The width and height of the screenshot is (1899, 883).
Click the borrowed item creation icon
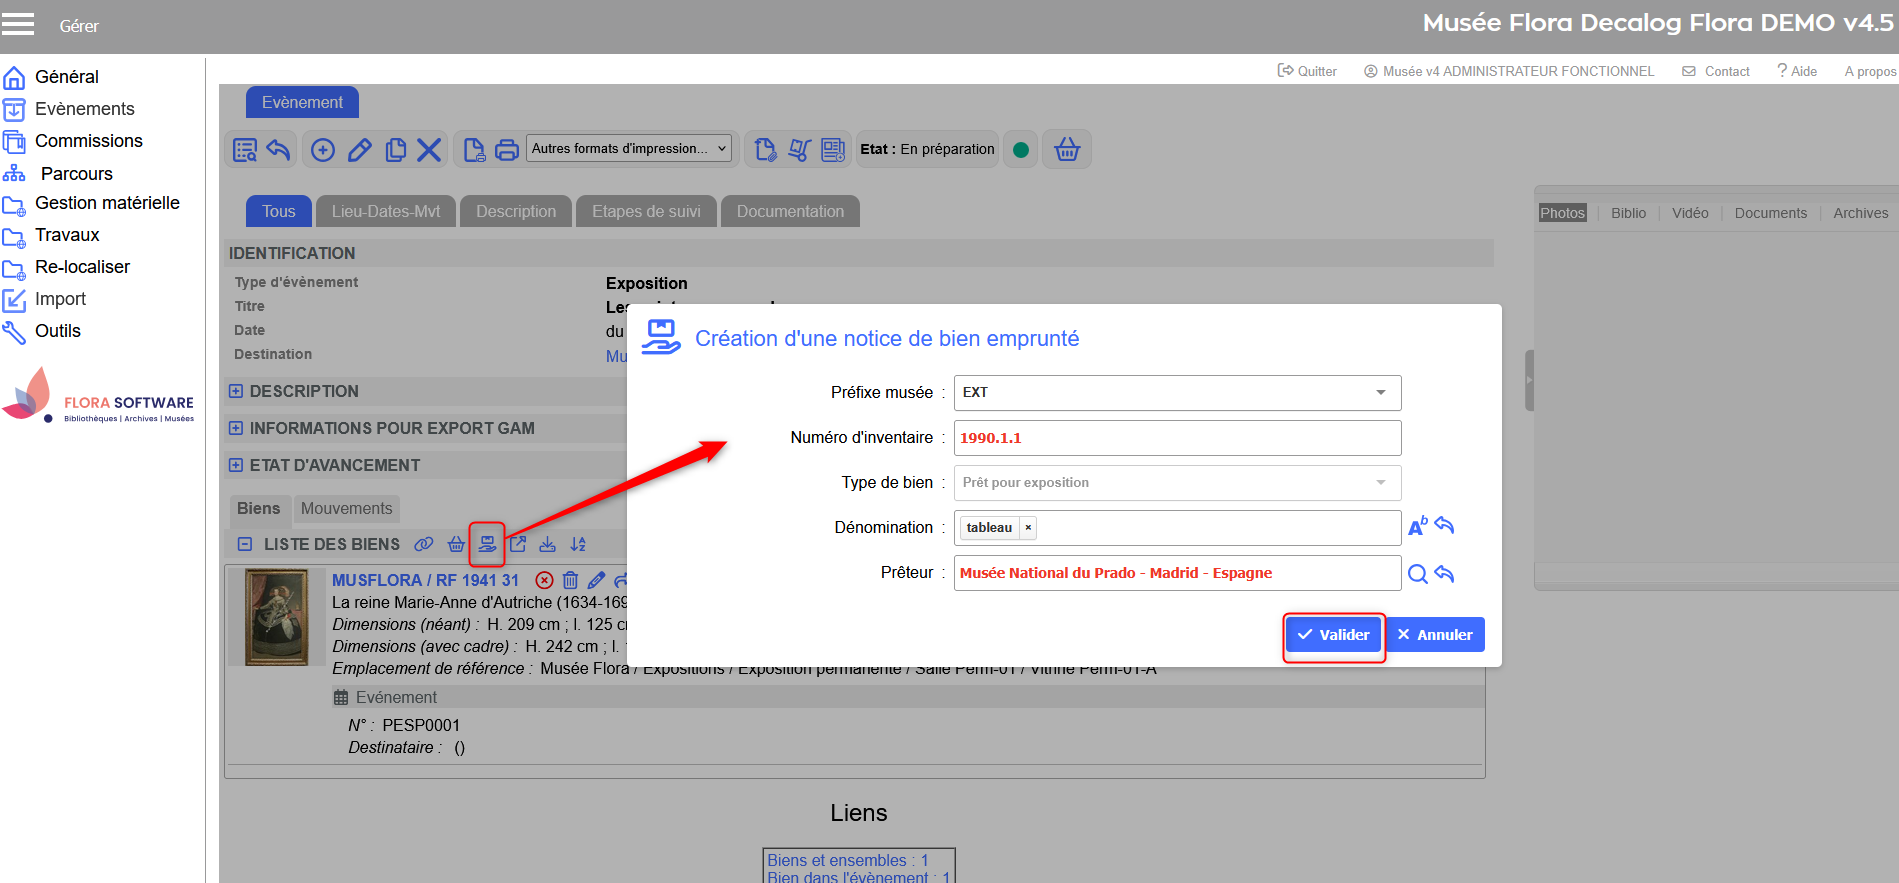pos(487,544)
